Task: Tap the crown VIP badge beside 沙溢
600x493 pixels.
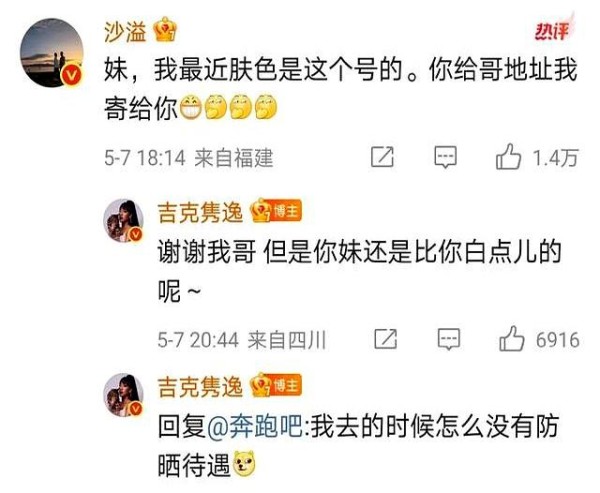Action: tap(165, 29)
